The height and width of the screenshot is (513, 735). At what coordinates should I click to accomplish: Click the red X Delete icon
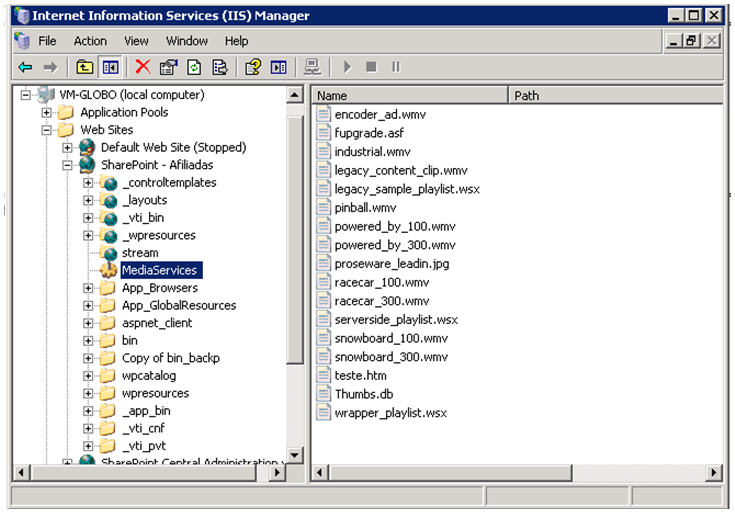tap(143, 67)
